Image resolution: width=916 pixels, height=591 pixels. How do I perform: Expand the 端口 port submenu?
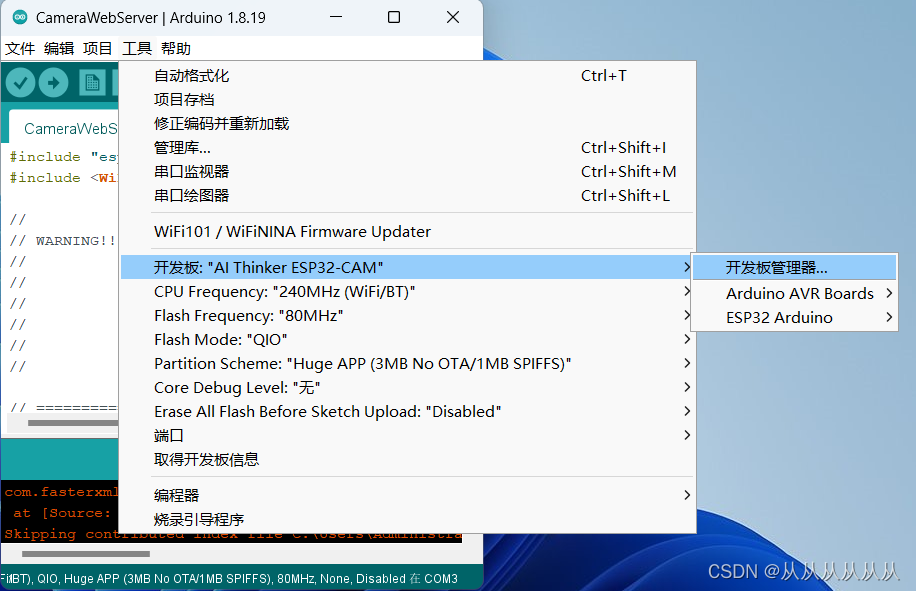(408, 435)
